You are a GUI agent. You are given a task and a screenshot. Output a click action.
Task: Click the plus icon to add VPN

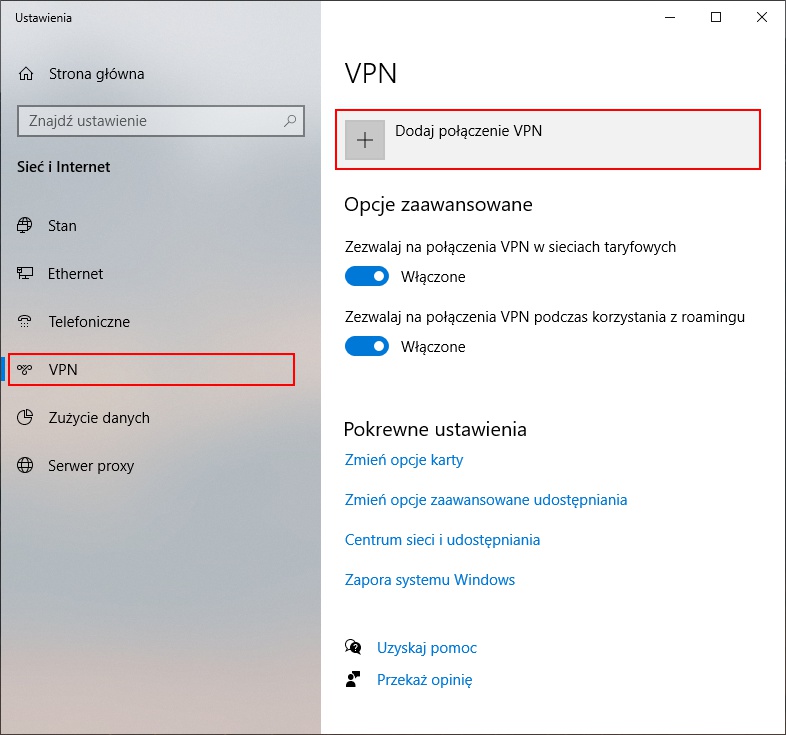(365, 140)
